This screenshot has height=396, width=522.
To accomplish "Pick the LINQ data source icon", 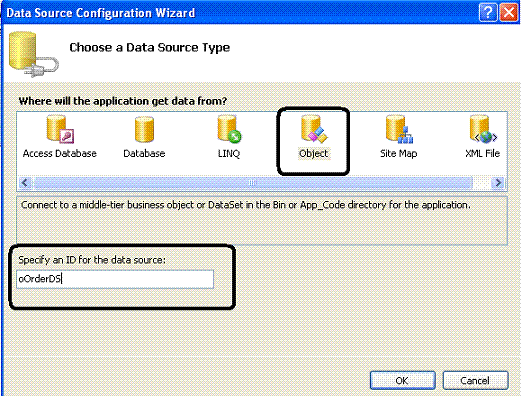I will (x=229, y=129).
